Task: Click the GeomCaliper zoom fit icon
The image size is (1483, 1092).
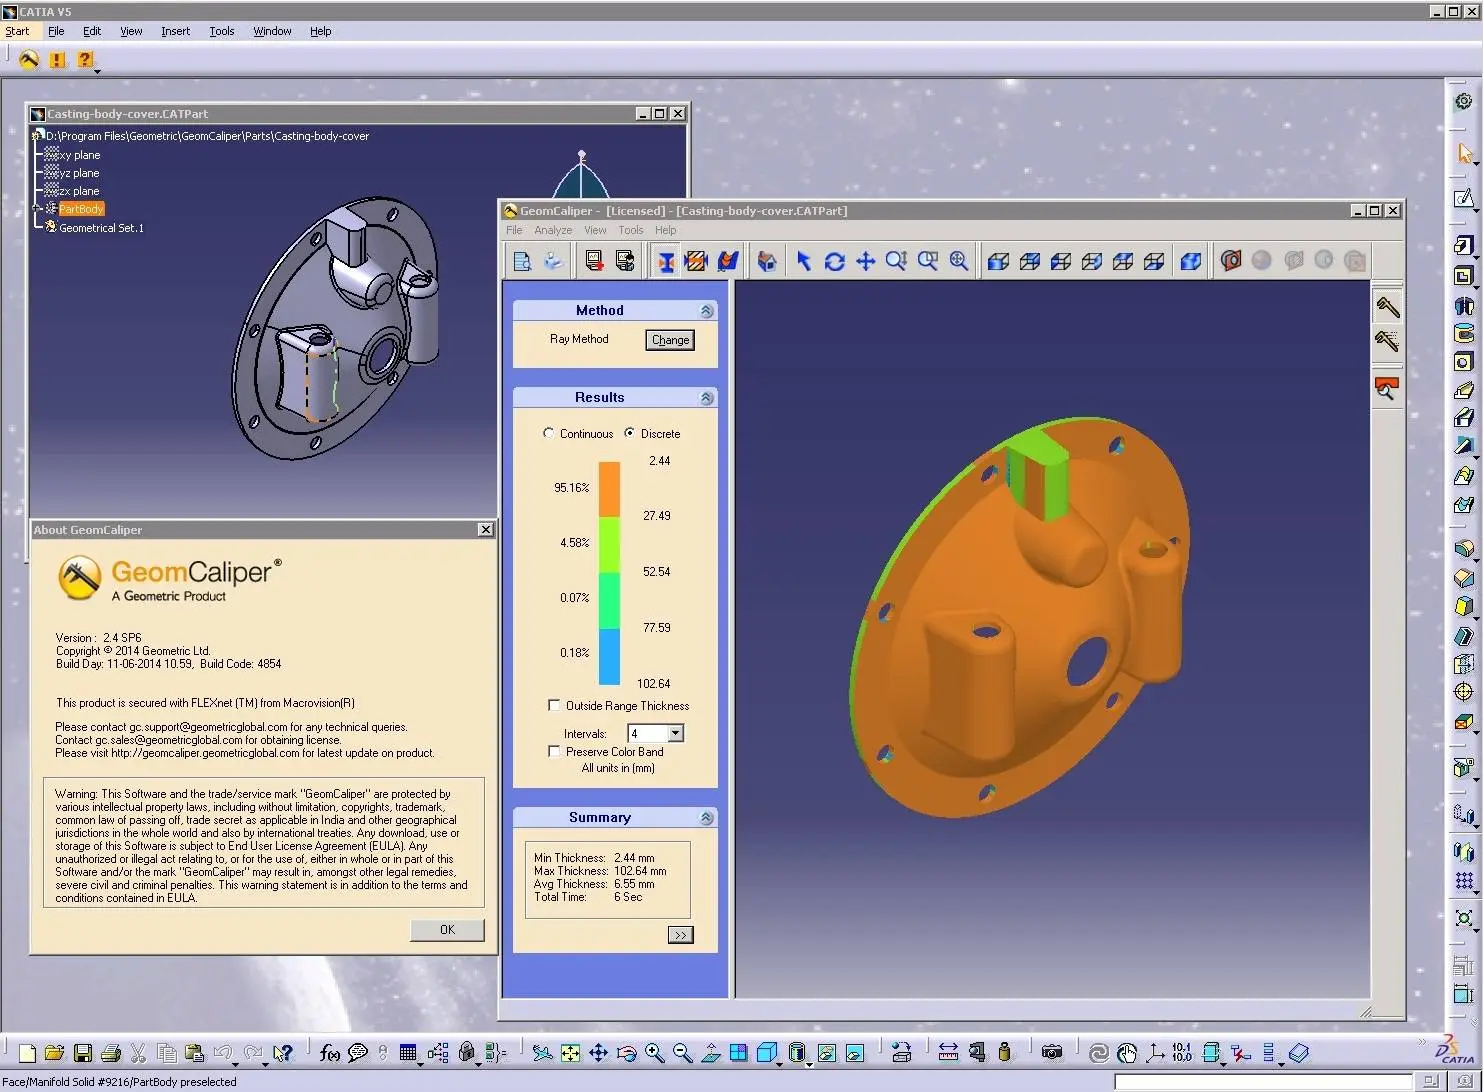Action: (x=958, y=261)
